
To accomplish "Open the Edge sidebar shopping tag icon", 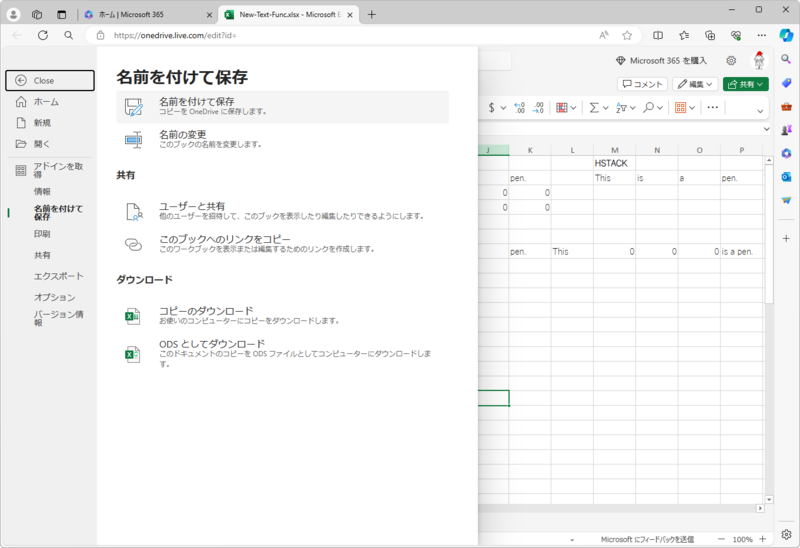I will [x=786, y=83].
